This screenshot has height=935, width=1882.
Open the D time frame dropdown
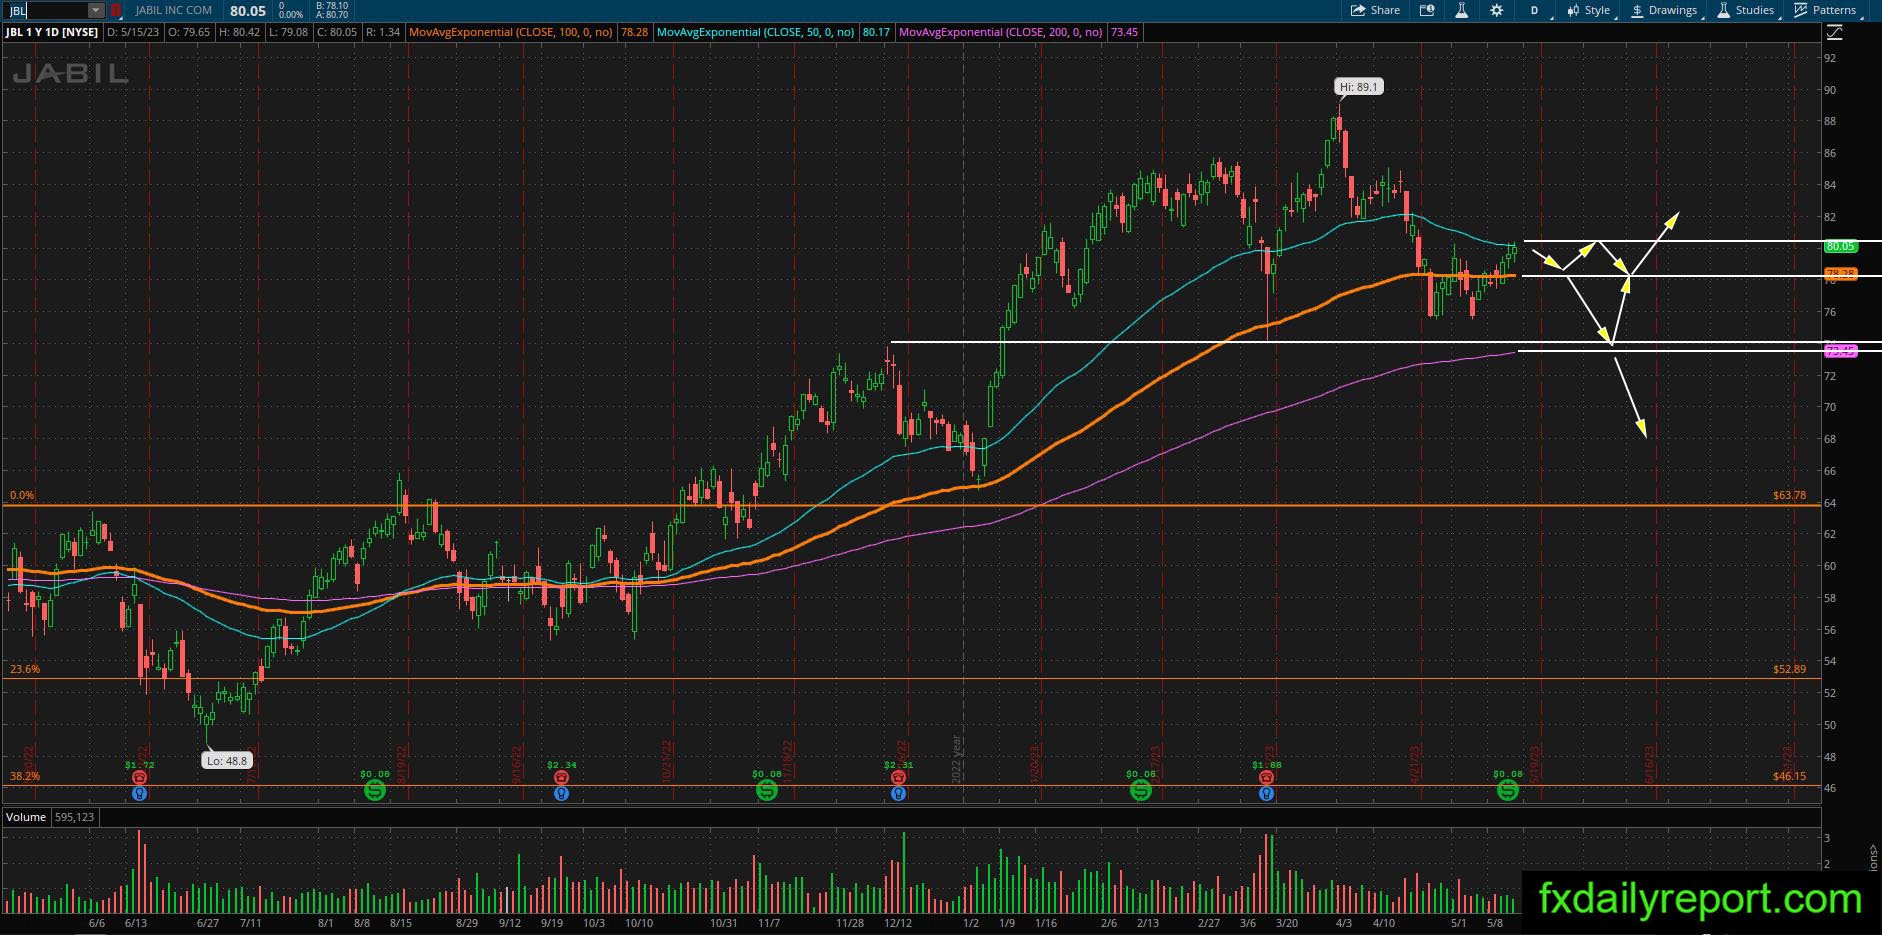coord(1537,10)
